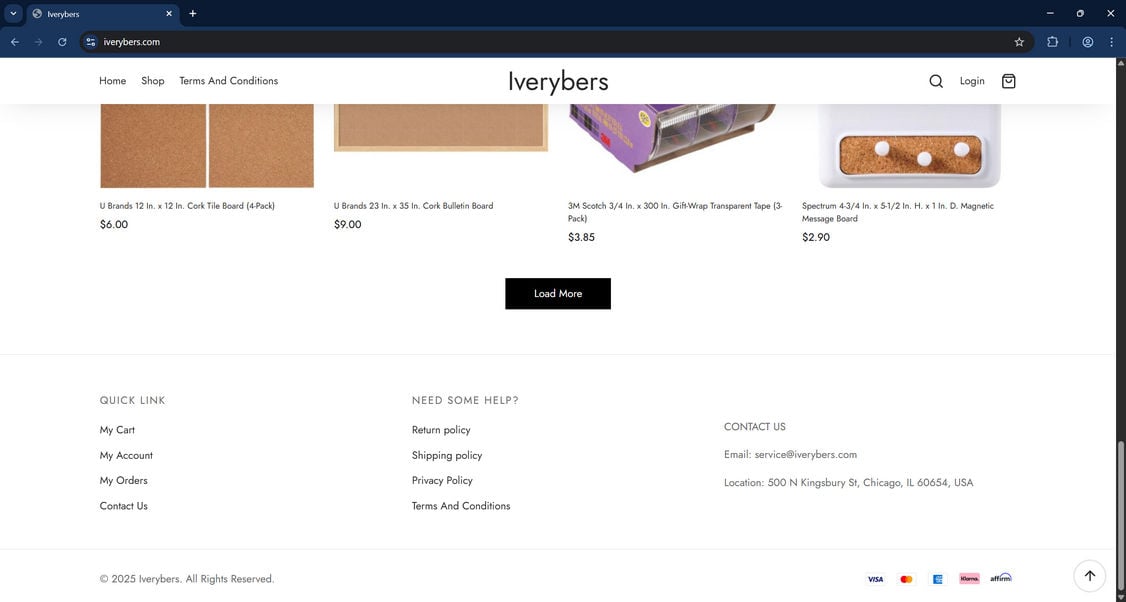Expand the tab search dropdown arrow

(13, 14)
